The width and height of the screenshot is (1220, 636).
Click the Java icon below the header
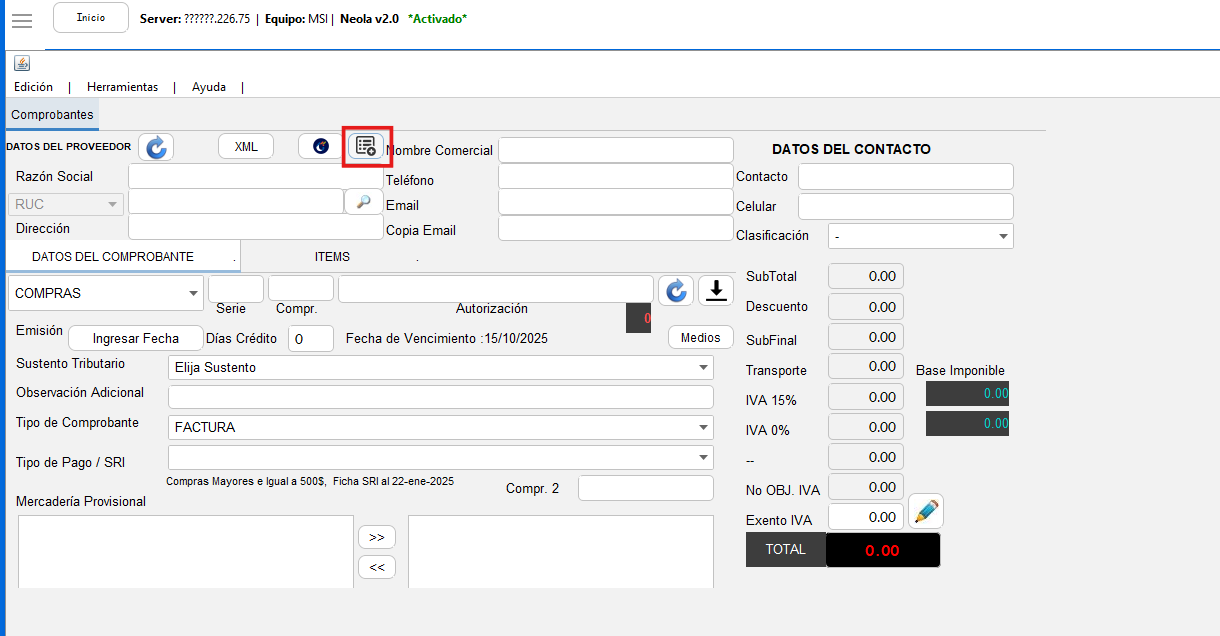click(22, 64)
